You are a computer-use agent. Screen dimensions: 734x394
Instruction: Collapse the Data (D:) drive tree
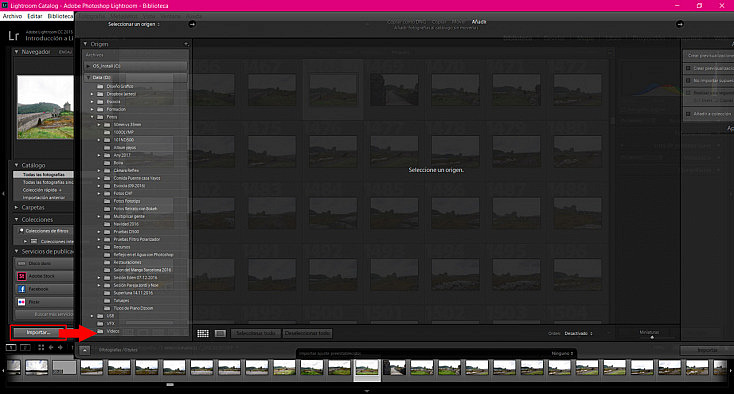[88, 77]
